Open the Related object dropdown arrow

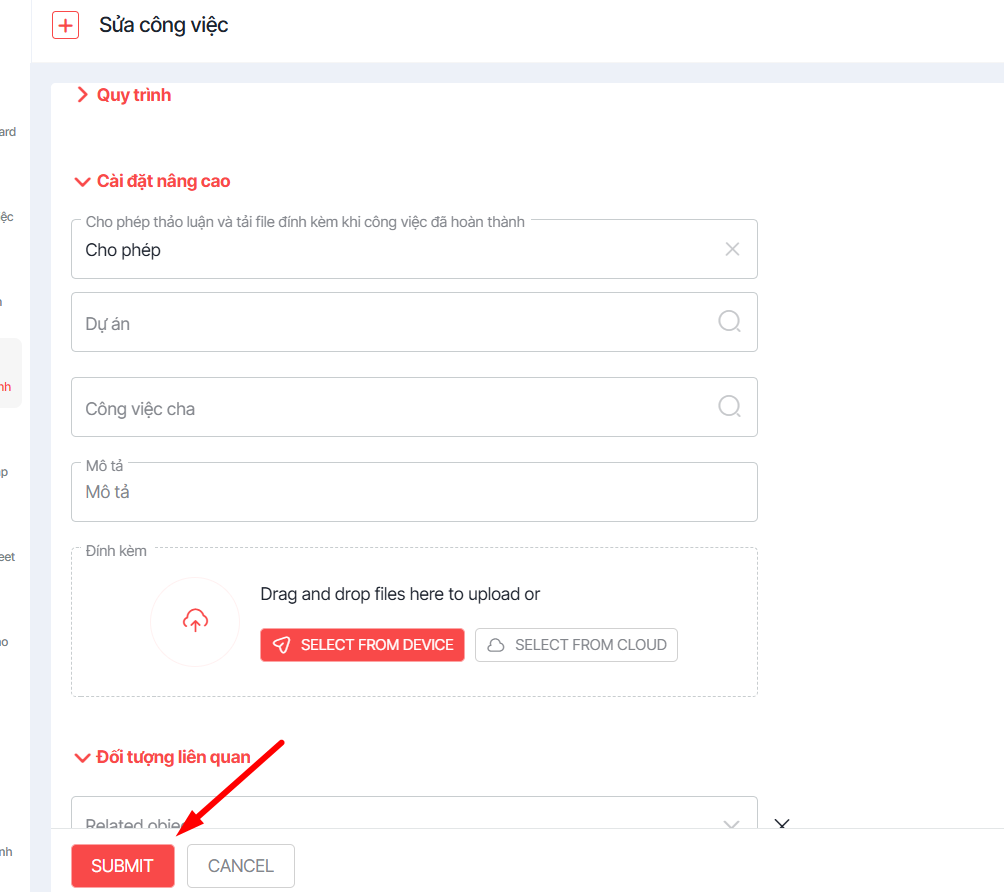coord(732,824)
